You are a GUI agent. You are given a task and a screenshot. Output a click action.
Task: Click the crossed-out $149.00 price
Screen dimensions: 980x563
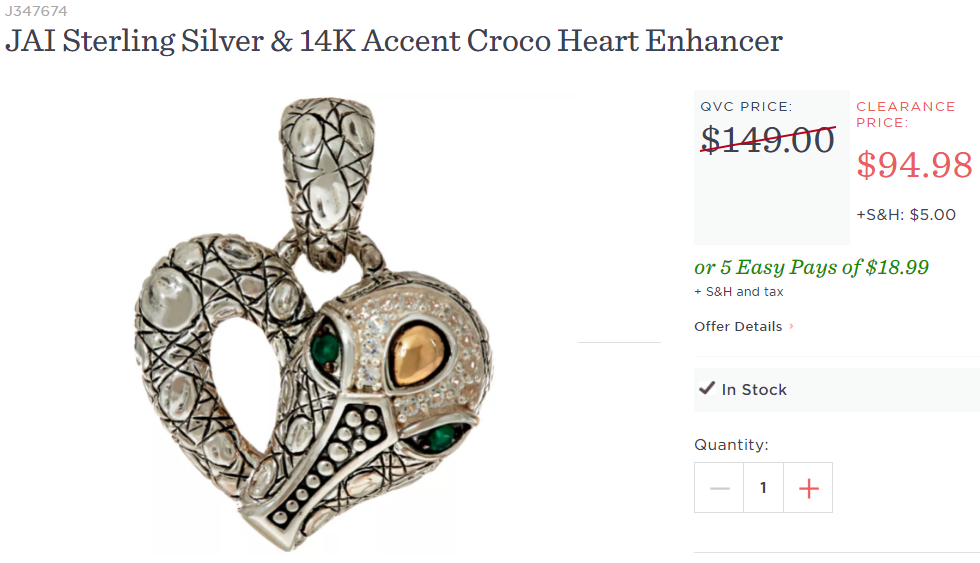pyautogui.click(x=768, y=140)
